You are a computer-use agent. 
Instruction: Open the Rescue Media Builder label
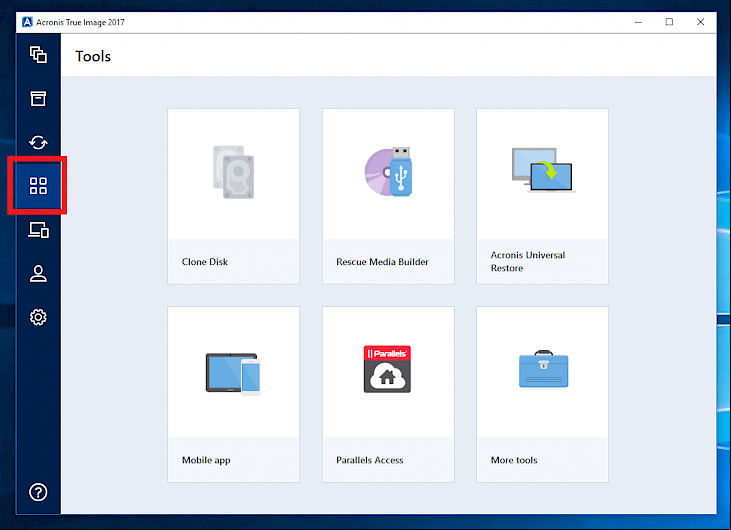tap(382, 262)
